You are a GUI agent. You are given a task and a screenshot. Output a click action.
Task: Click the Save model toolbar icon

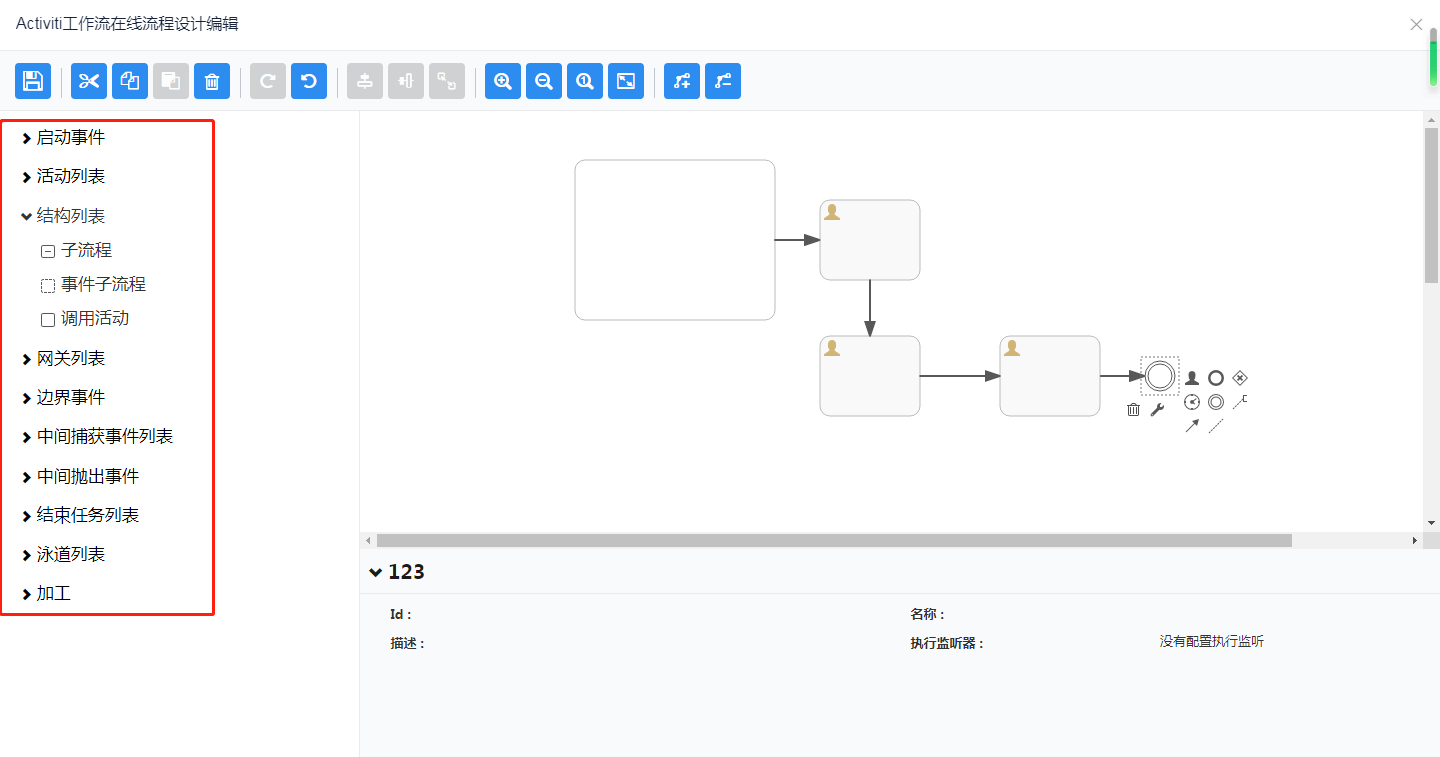coord(33,81)
